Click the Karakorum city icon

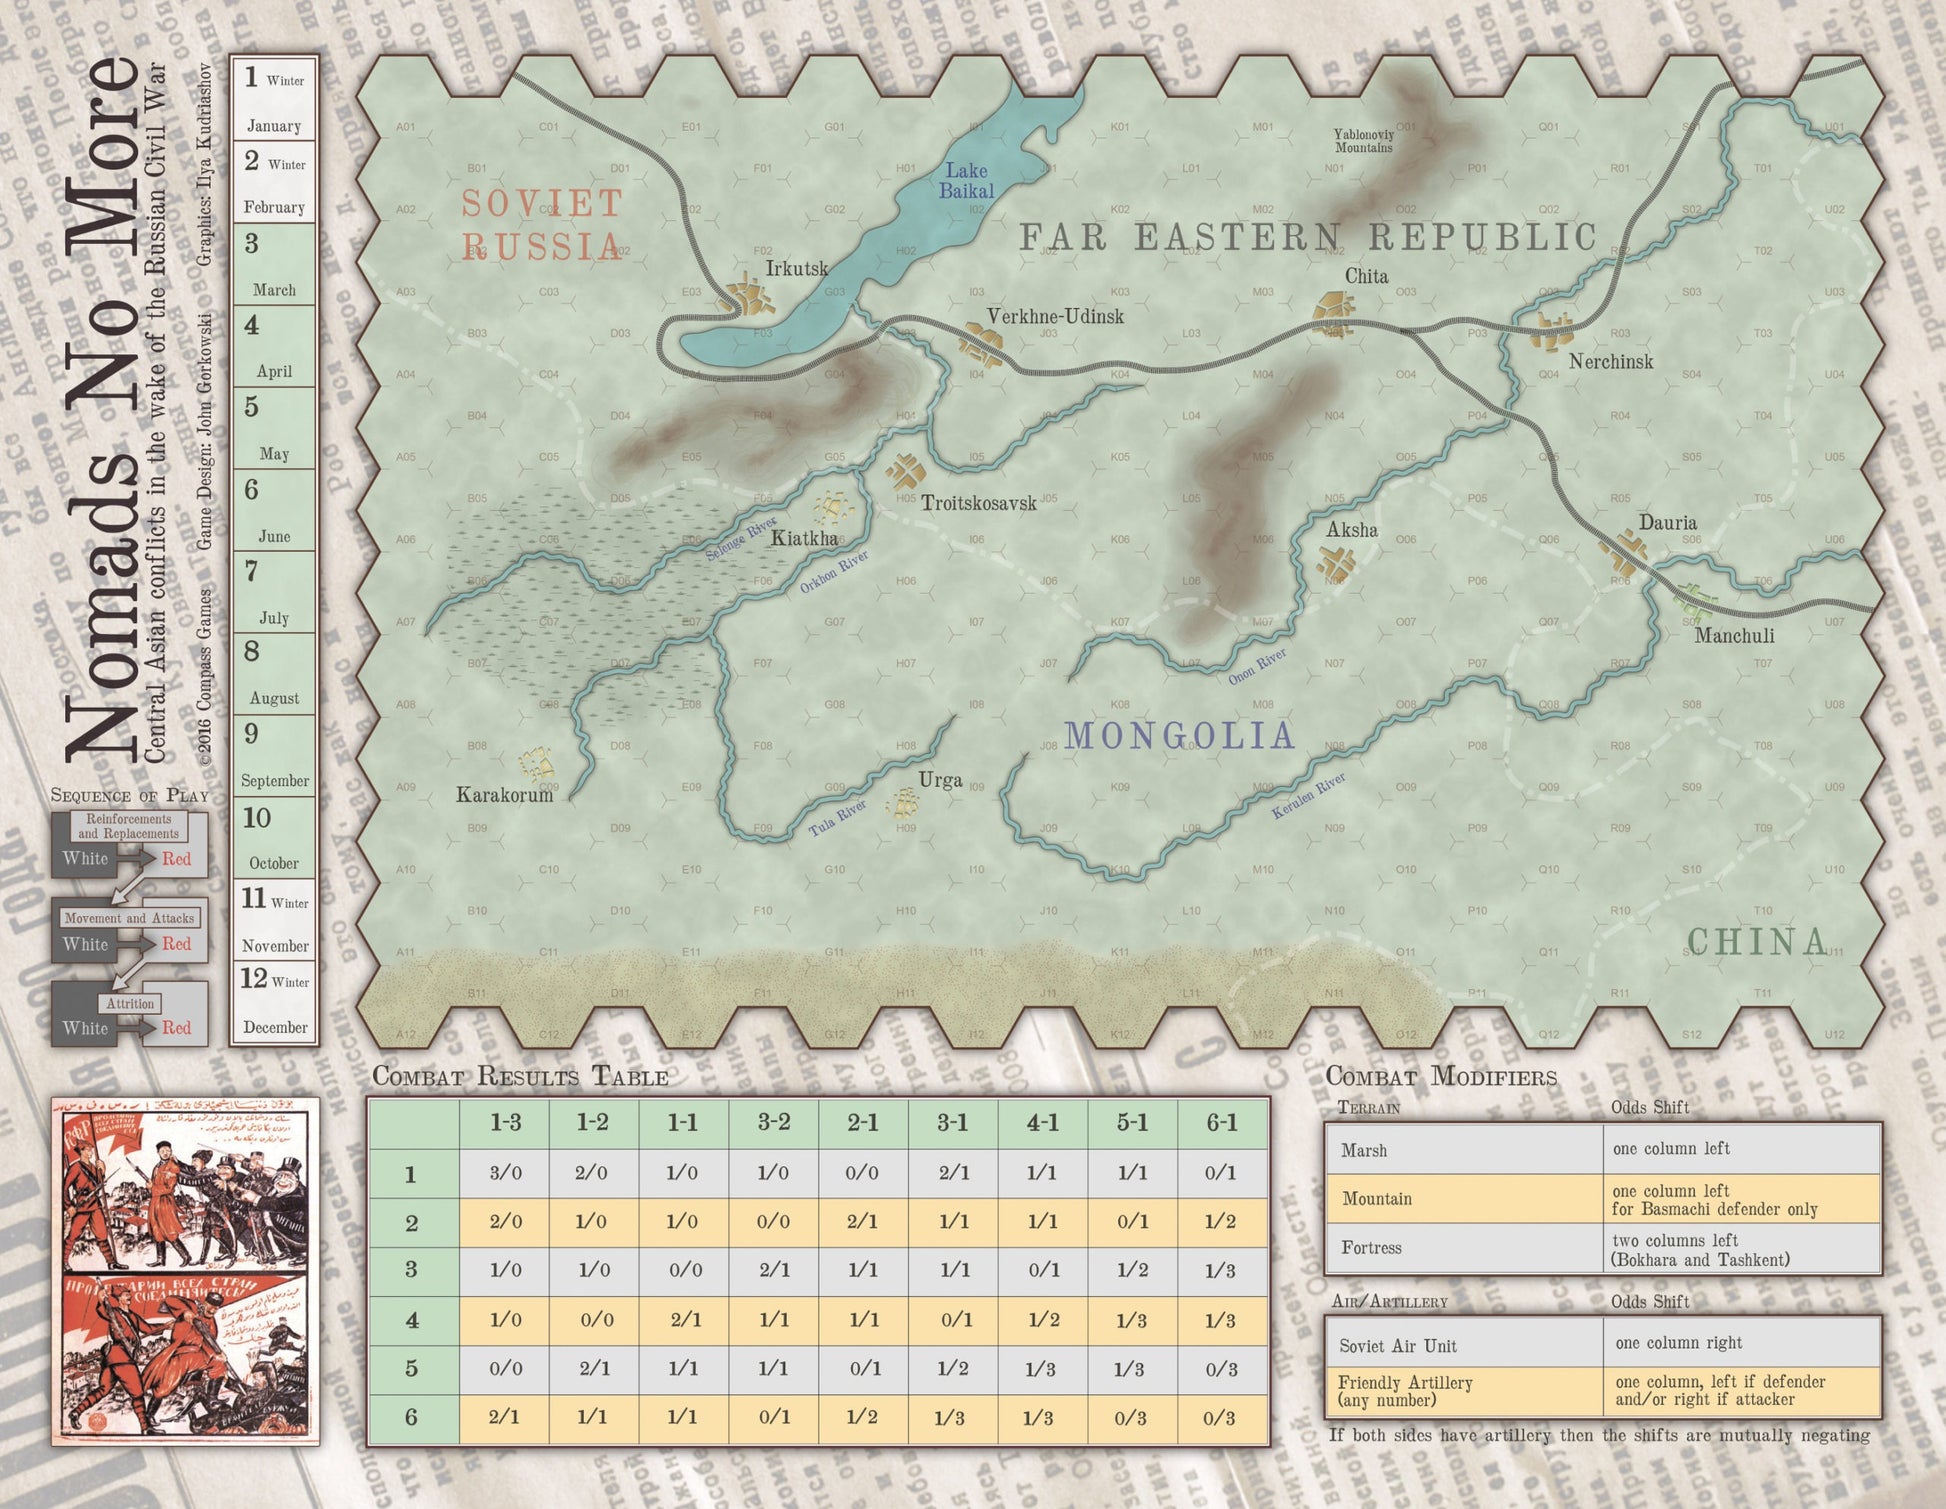pyautogui.click(x=537, y=763)
